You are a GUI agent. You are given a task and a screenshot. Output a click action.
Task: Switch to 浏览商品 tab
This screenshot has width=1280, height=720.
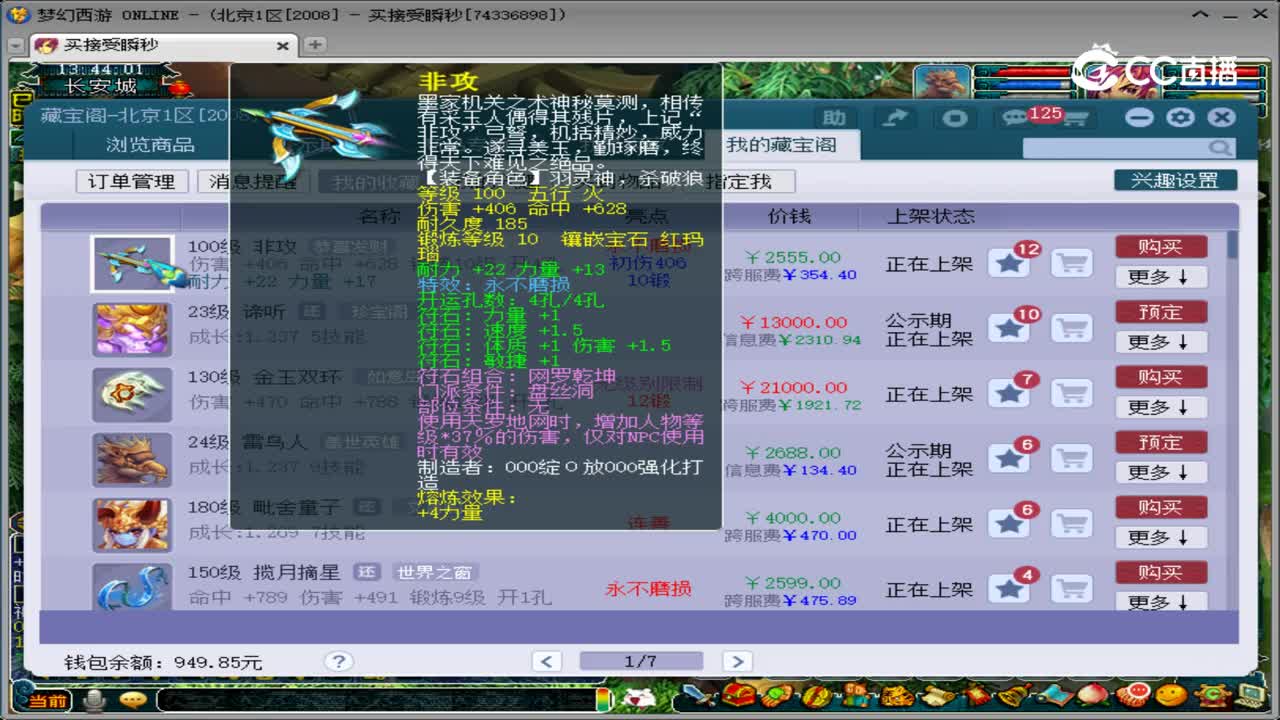pos(150,145)
